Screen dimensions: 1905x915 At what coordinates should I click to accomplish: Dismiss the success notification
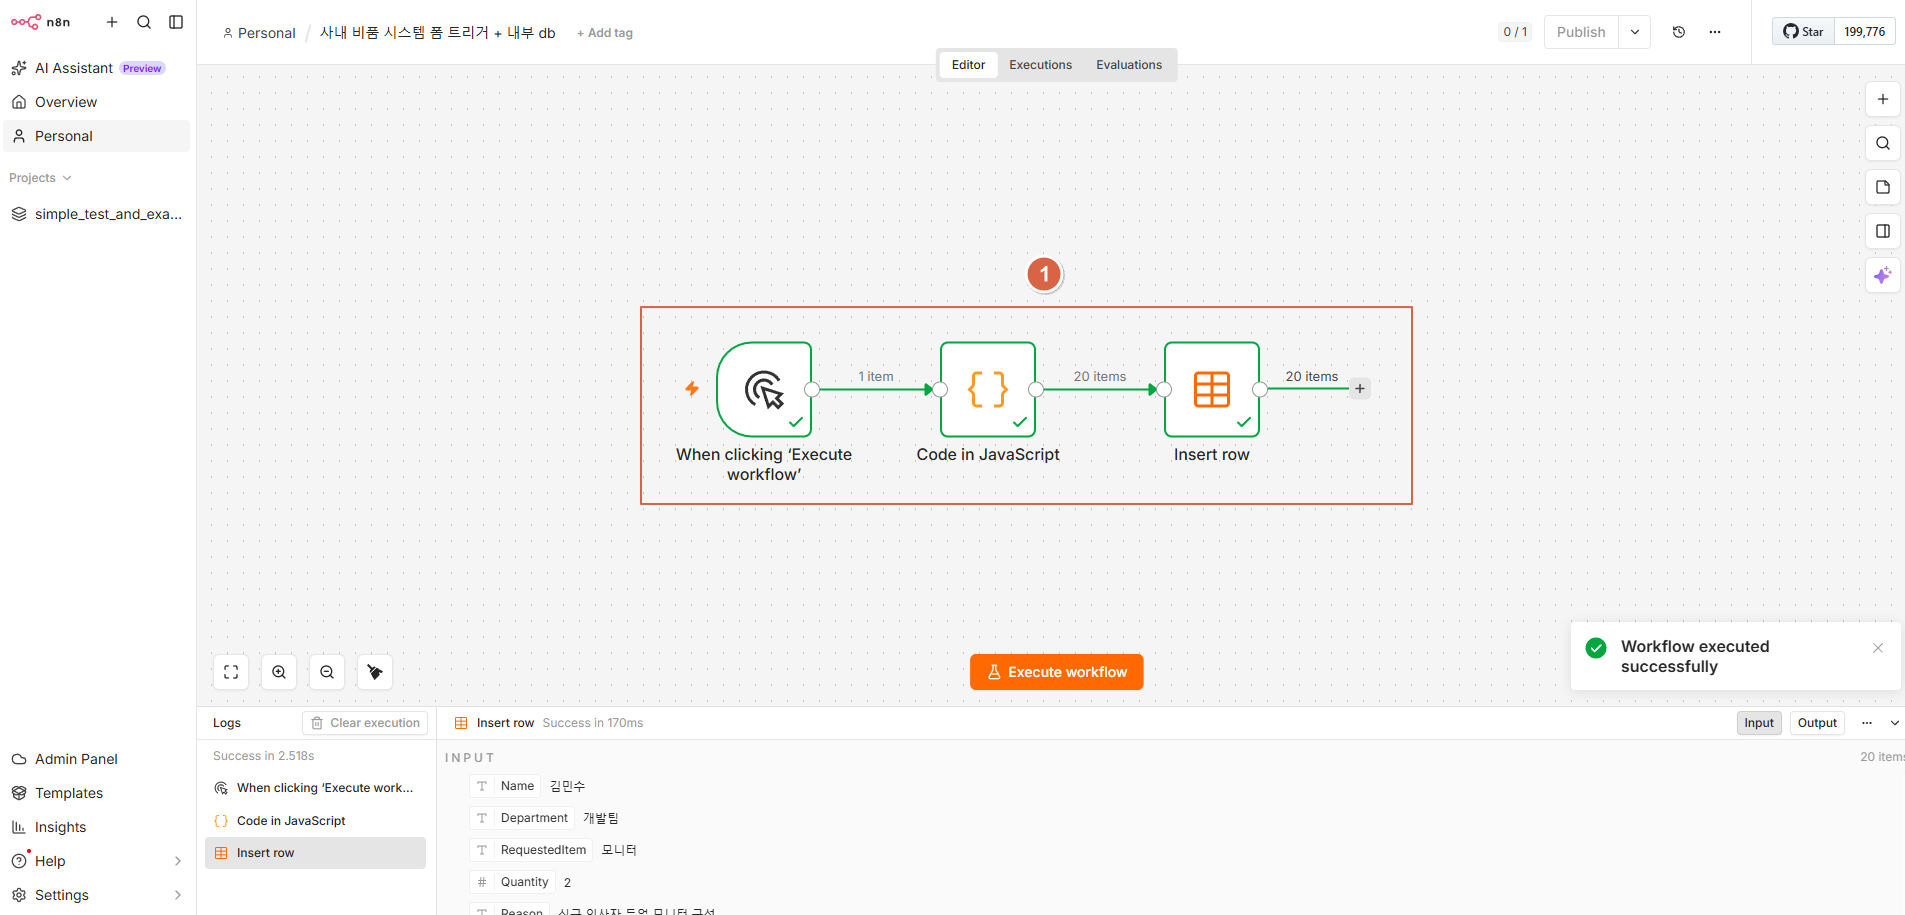(1878, 648)
